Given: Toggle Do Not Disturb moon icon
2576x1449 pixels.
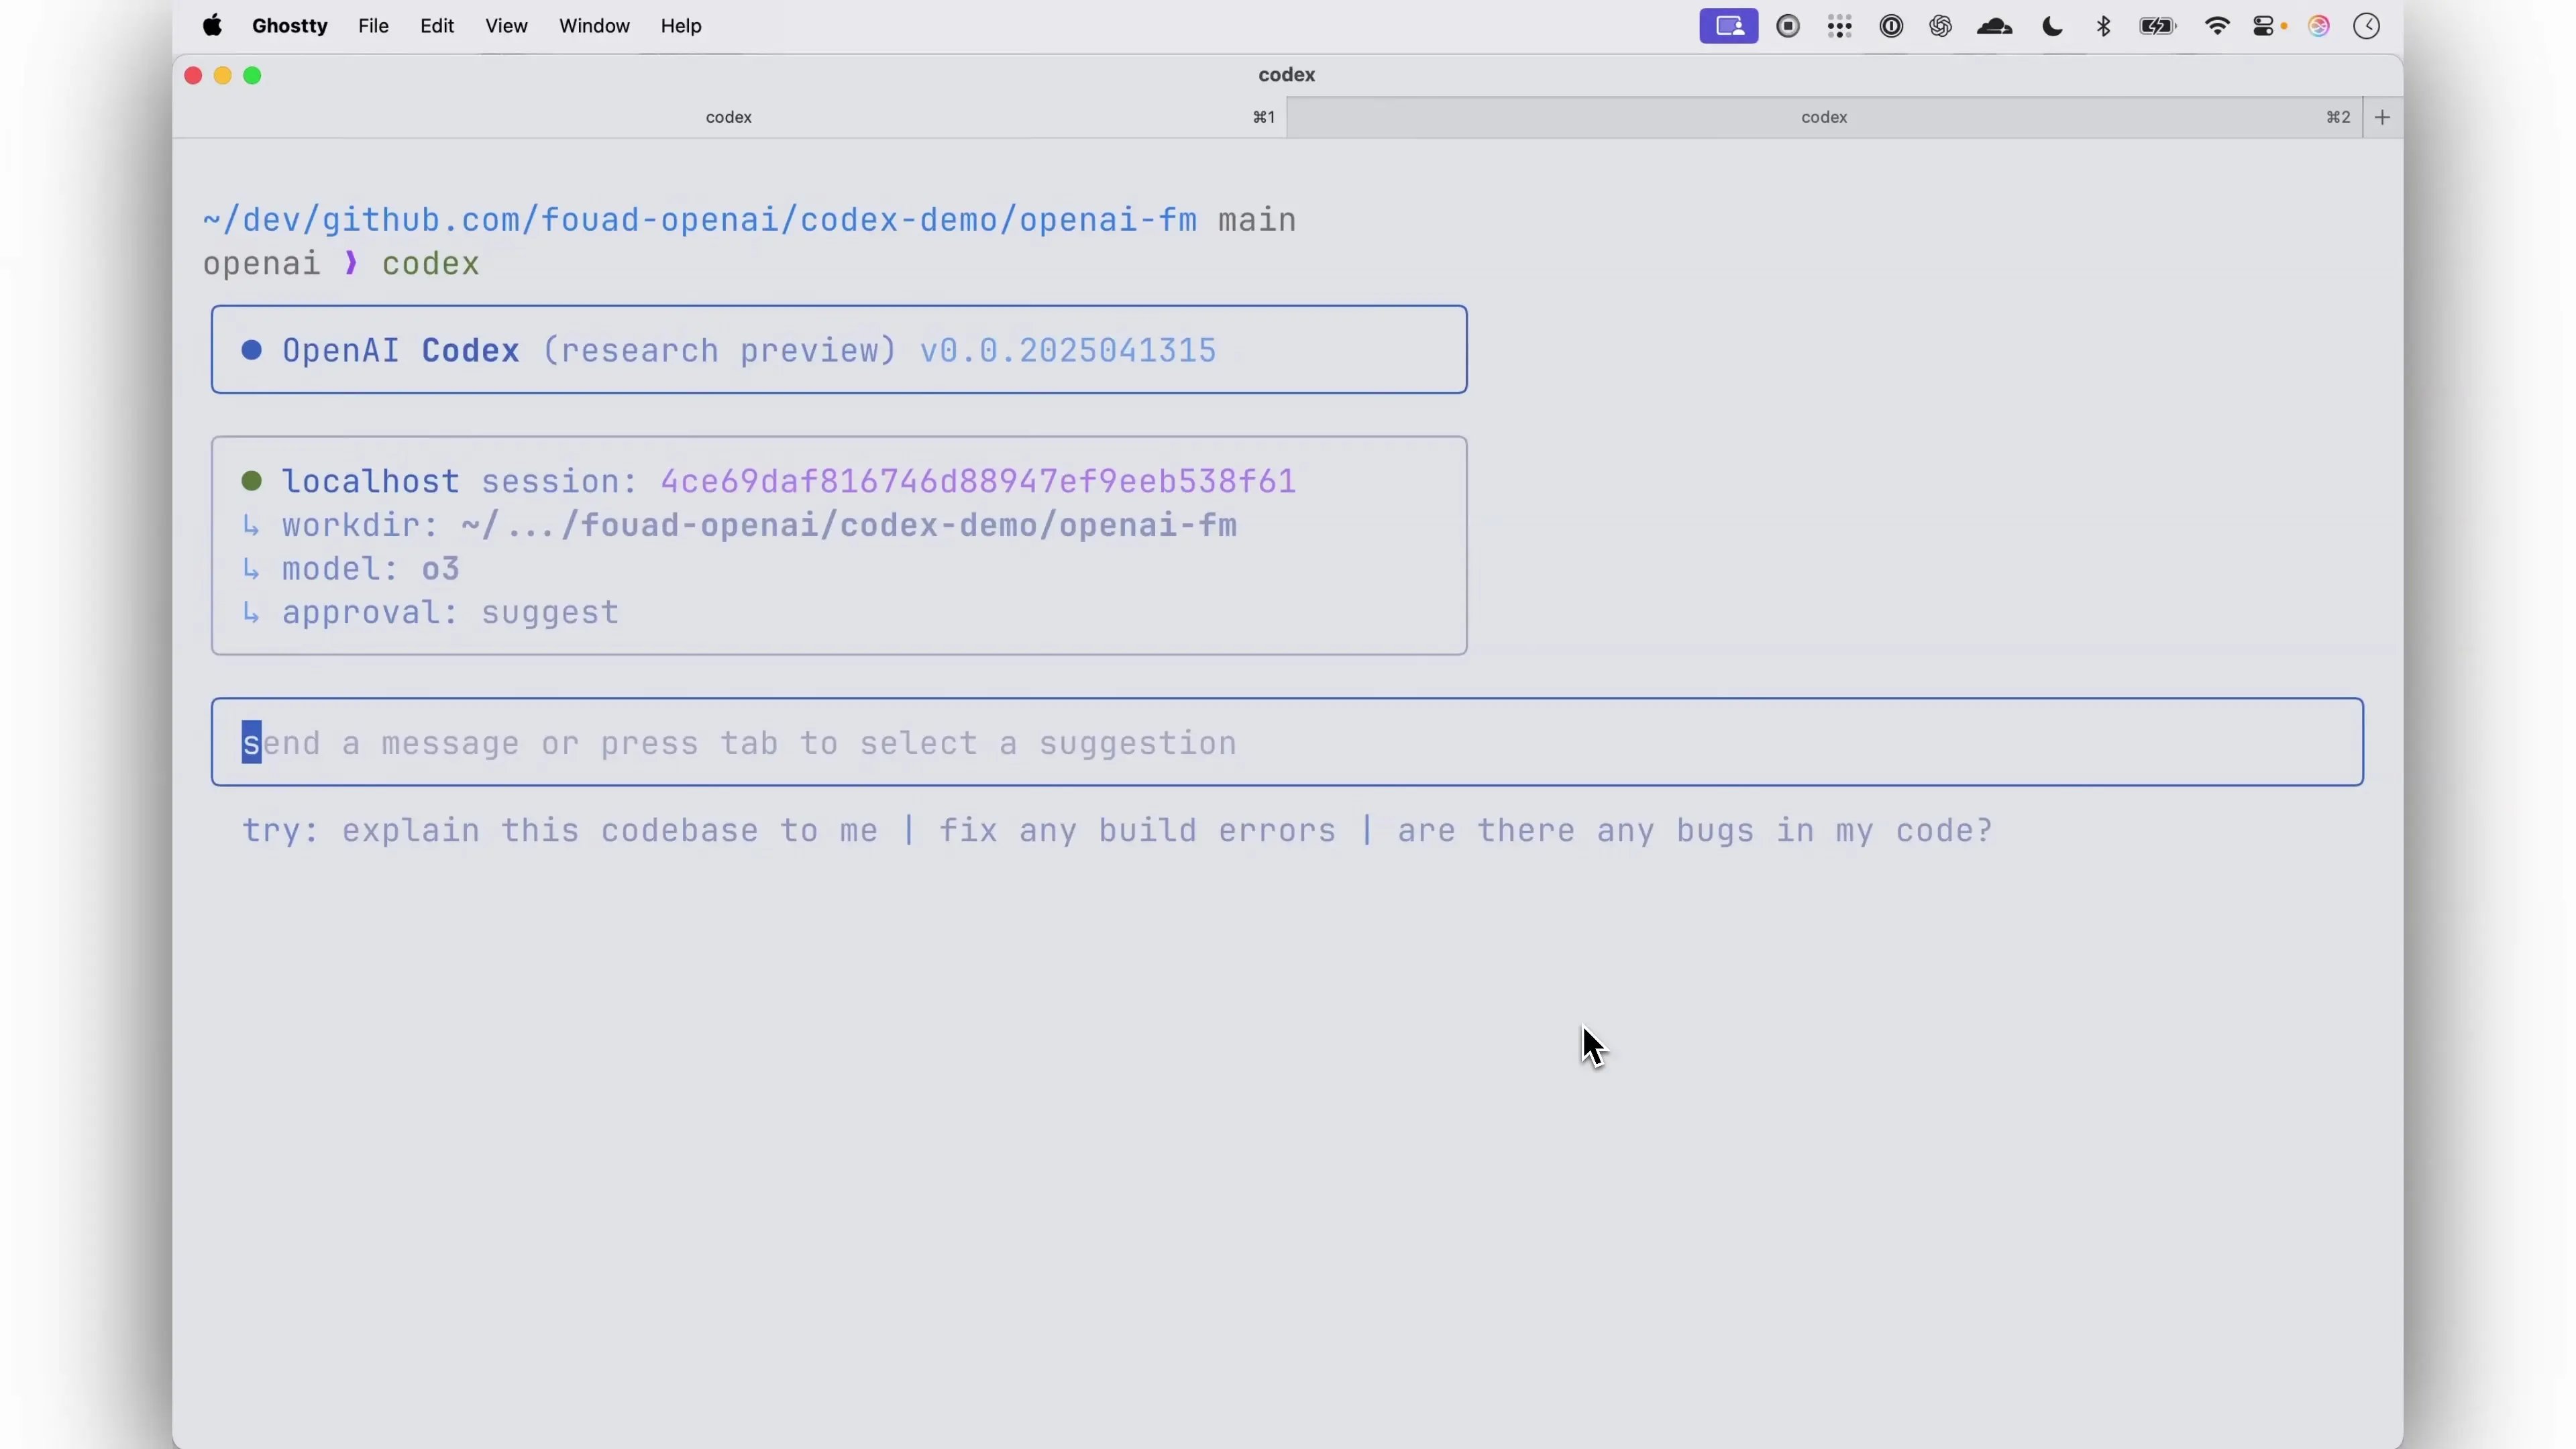Looking at the screenshot, I should (x=2052, y=27).
